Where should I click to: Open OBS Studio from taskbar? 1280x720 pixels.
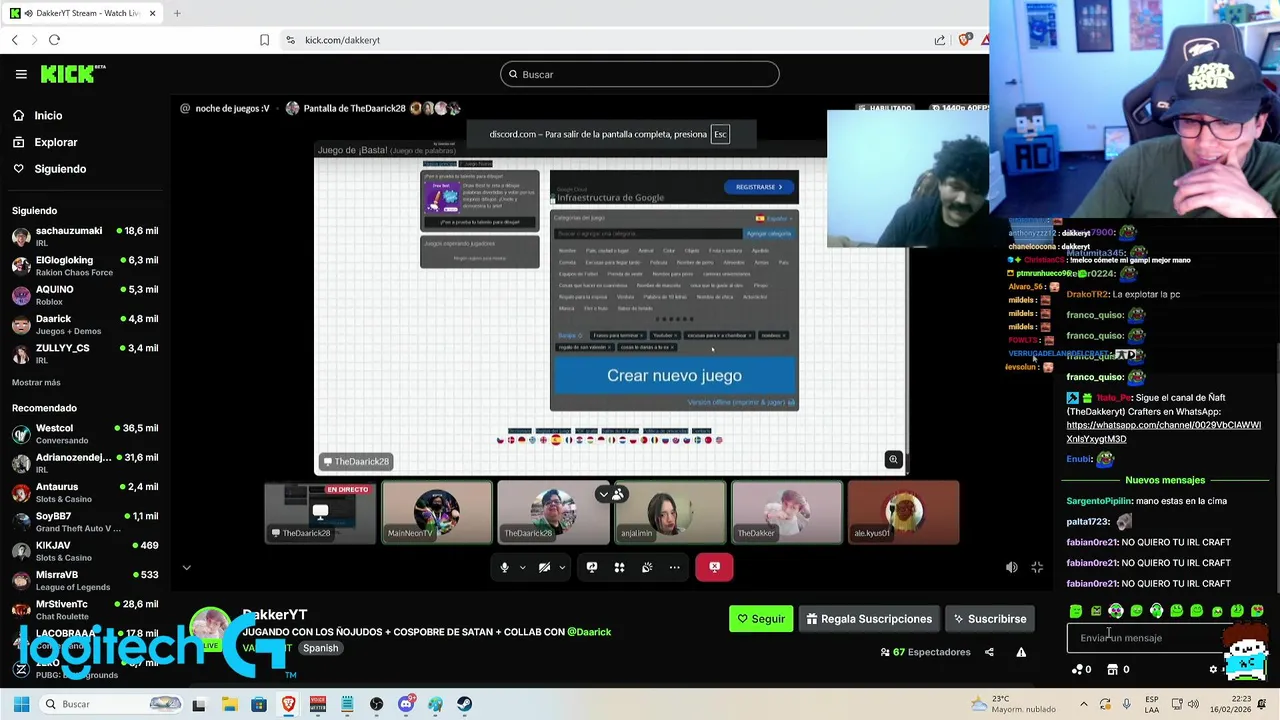(376, 704)
